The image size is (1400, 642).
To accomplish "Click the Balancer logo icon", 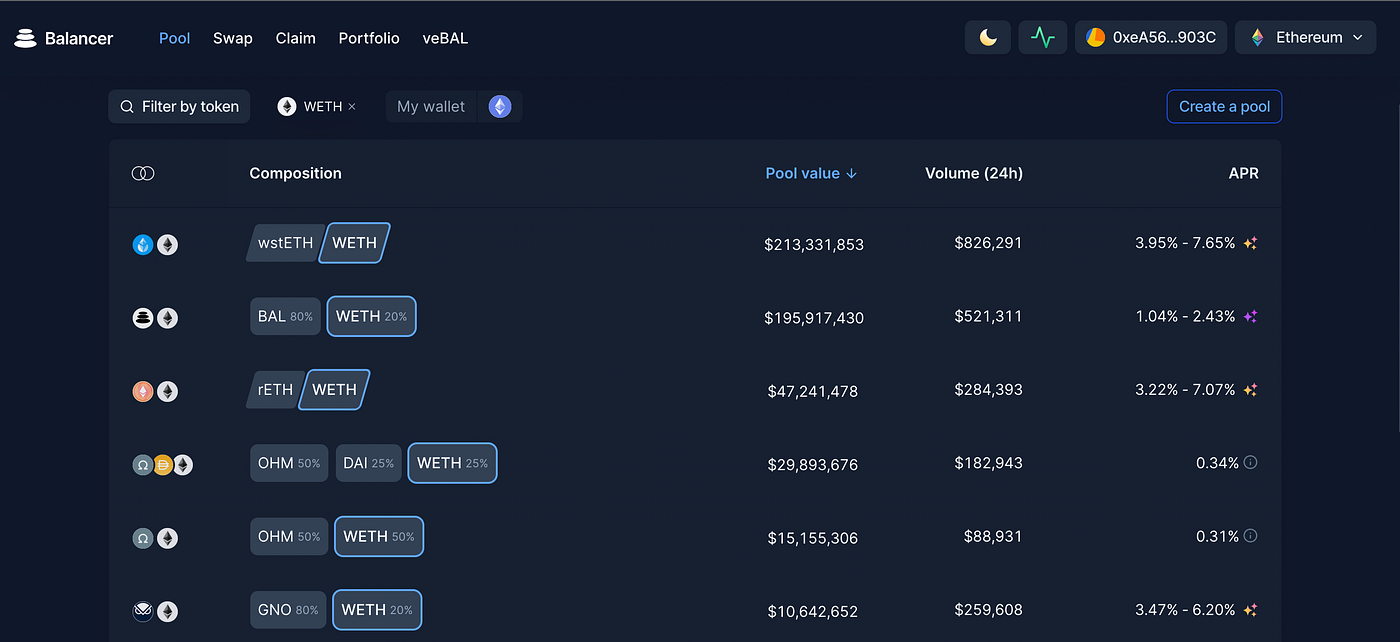I will [x=25, y=38].
